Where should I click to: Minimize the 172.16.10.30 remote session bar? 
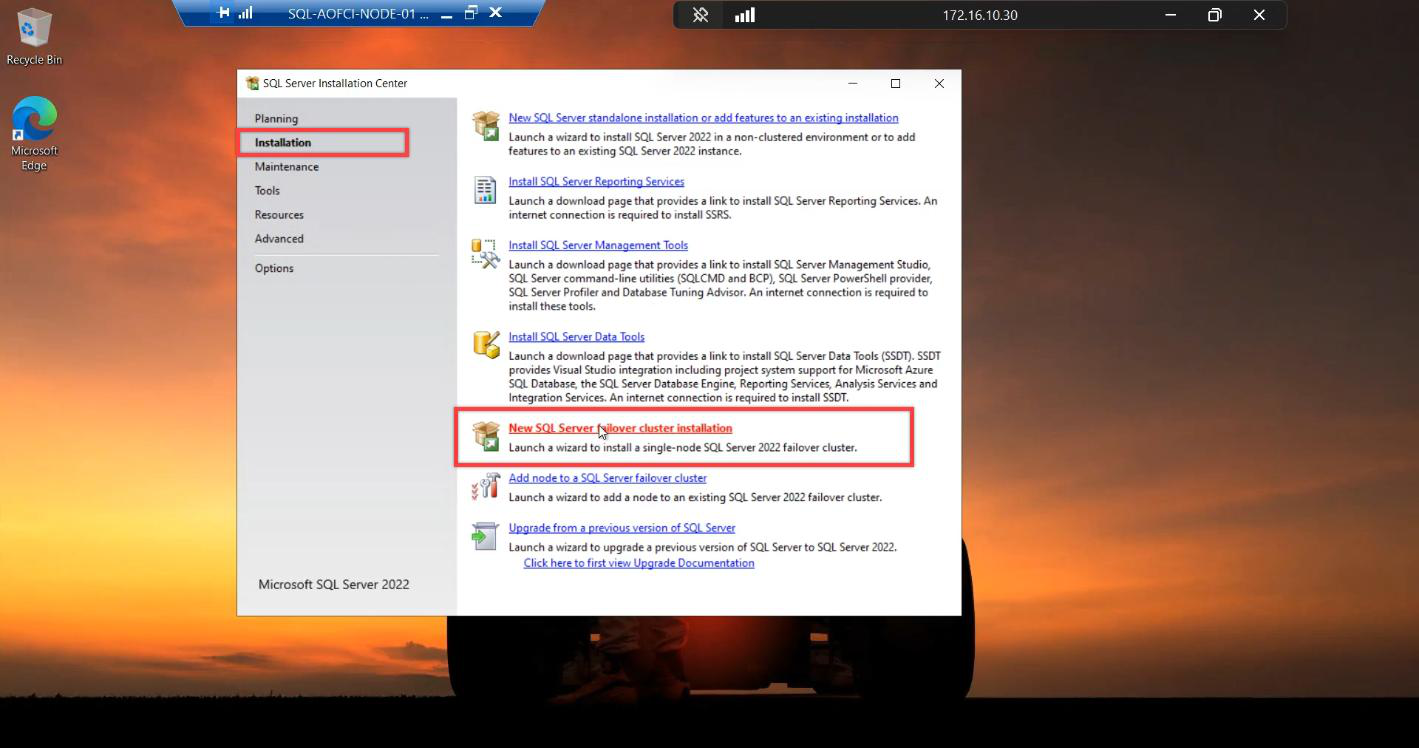click(1171, 15)
